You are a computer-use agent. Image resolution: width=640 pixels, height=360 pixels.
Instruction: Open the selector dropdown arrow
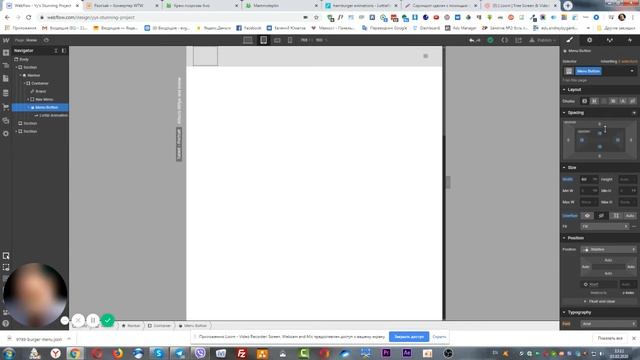(x=632, y=71)
